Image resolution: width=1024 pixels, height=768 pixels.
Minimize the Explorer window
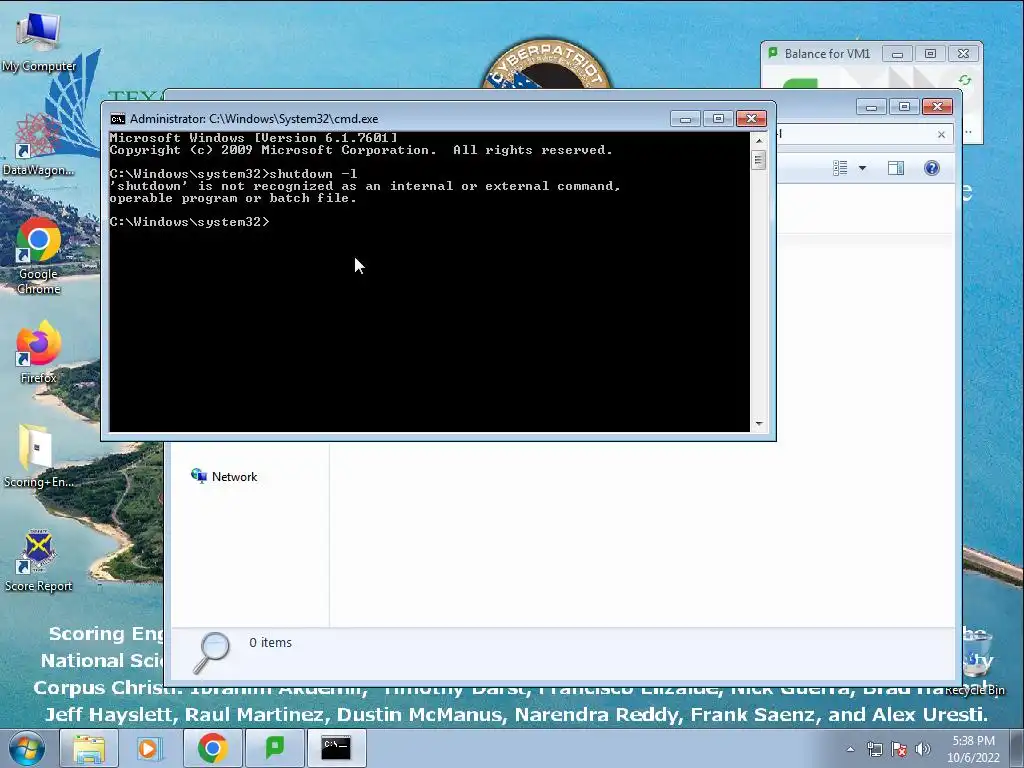point(871,106)
